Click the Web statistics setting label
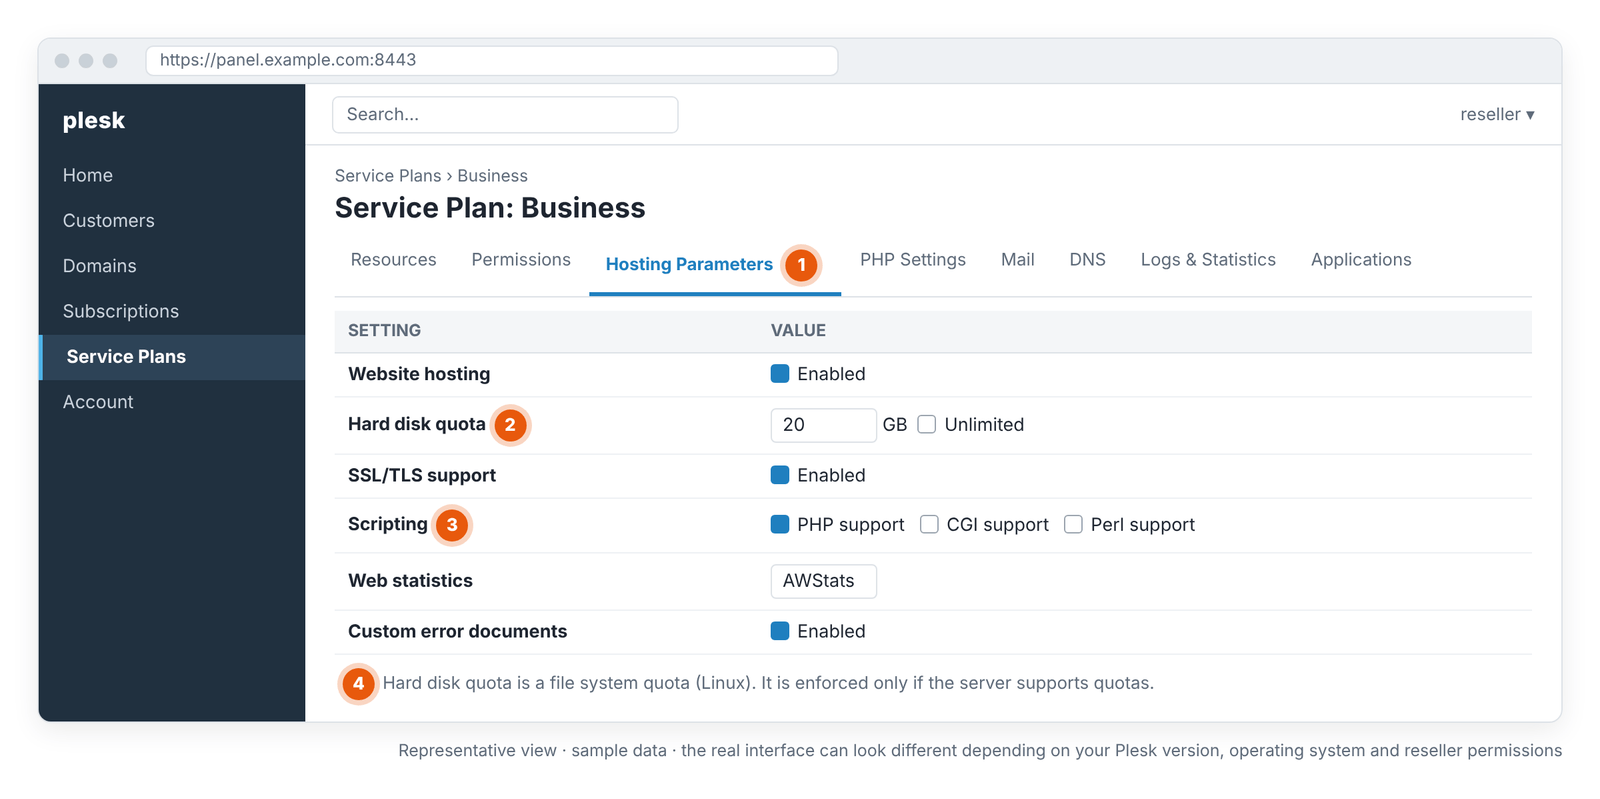 (x=410, y=581)
